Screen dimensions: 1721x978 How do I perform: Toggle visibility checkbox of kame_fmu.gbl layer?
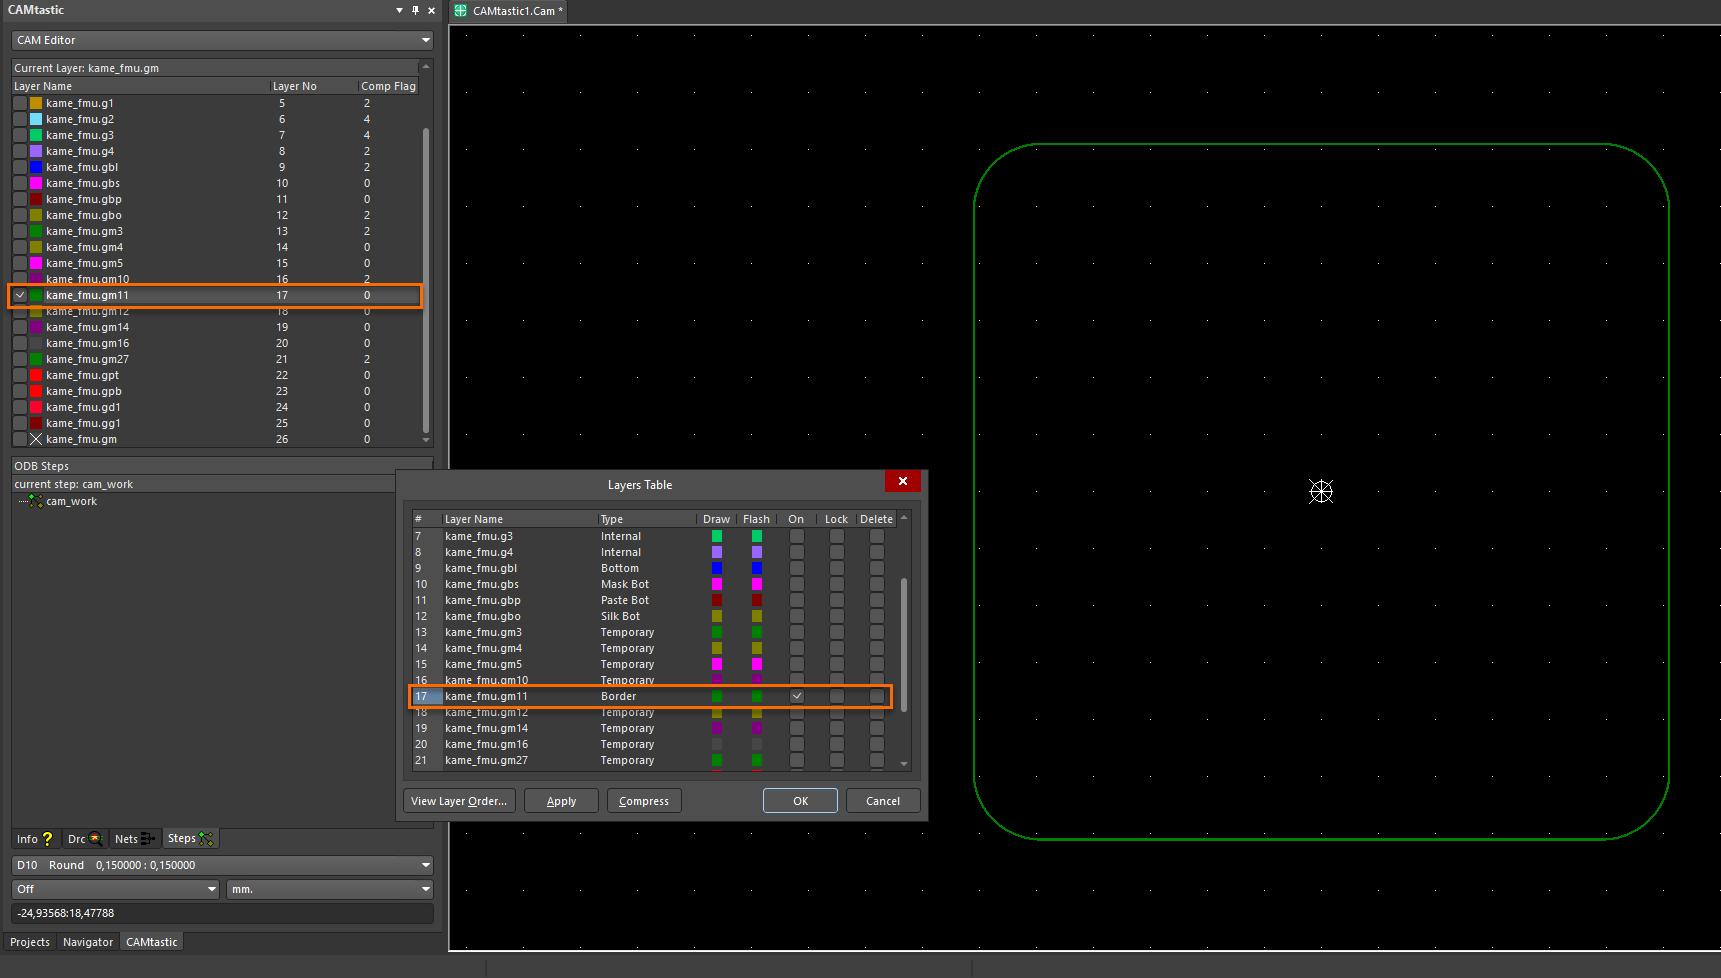click(x=20, y=167)
